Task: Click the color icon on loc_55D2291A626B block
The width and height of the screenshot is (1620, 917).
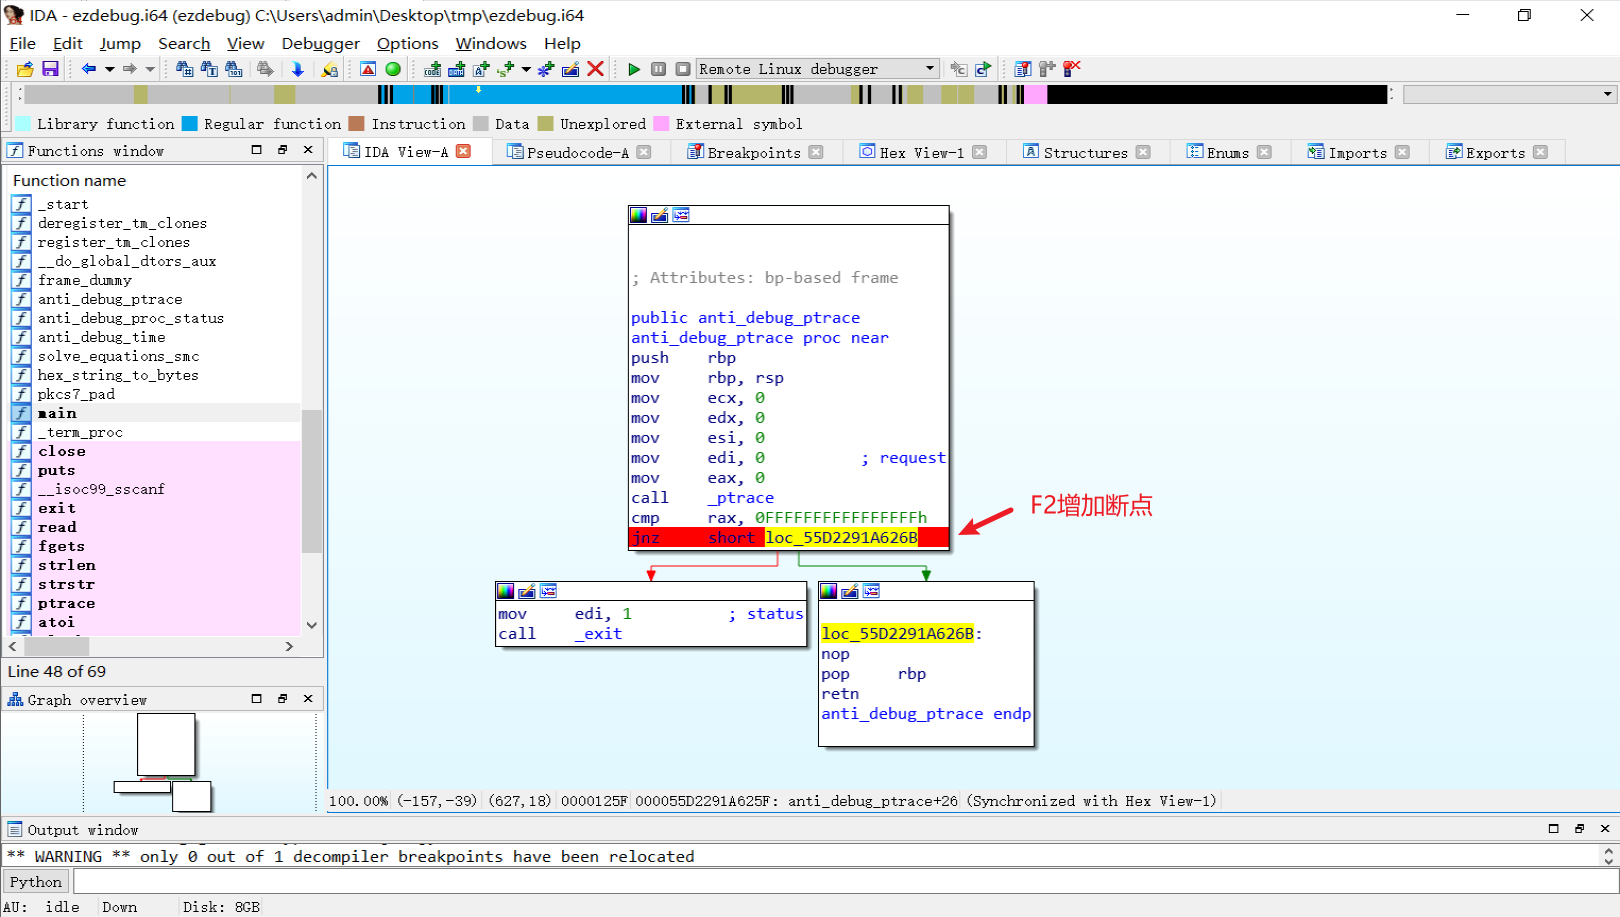Action: click(x=828, y=591)
